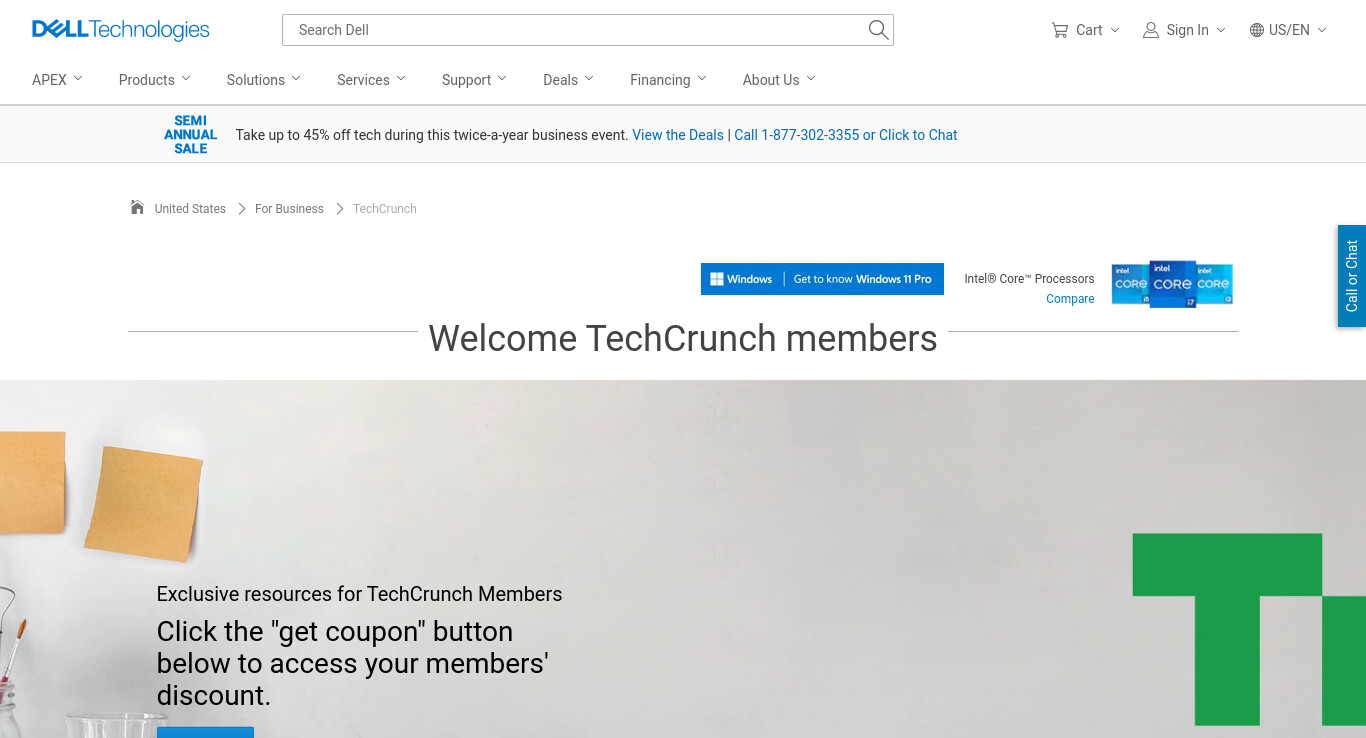
Task: Open the APEX menu
Action: click(57, 80)
